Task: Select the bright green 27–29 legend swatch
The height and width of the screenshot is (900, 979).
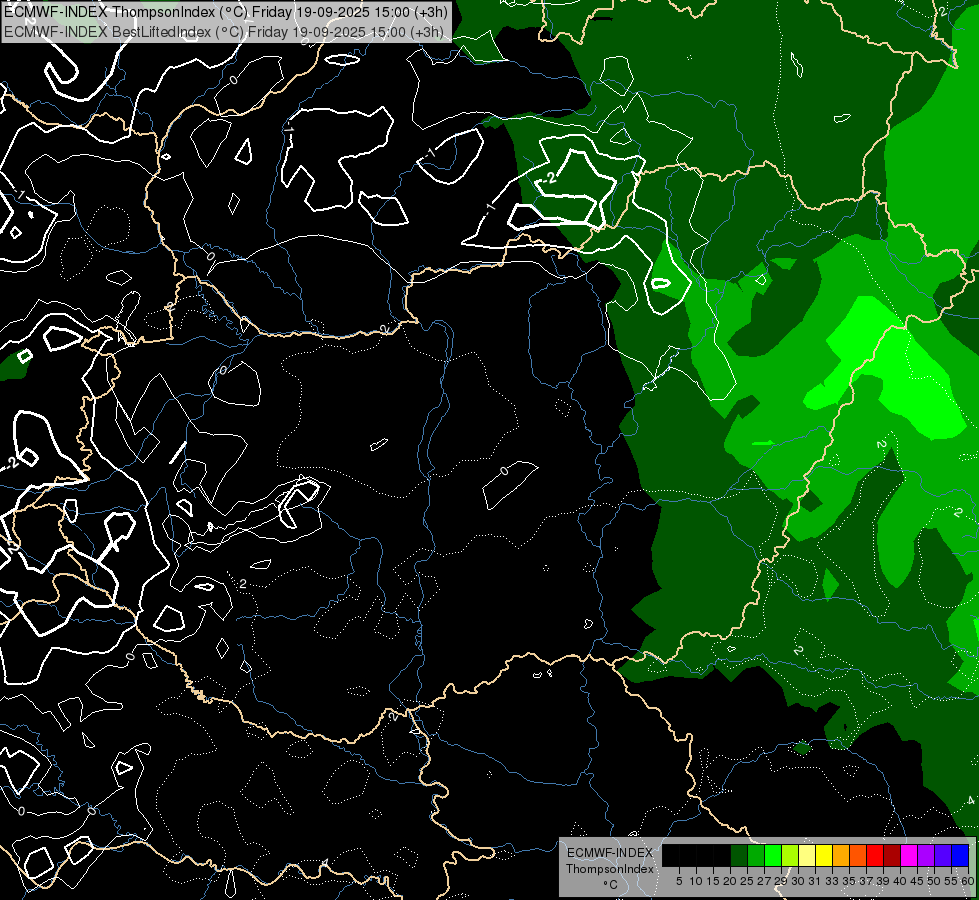Action: (773, 855)
